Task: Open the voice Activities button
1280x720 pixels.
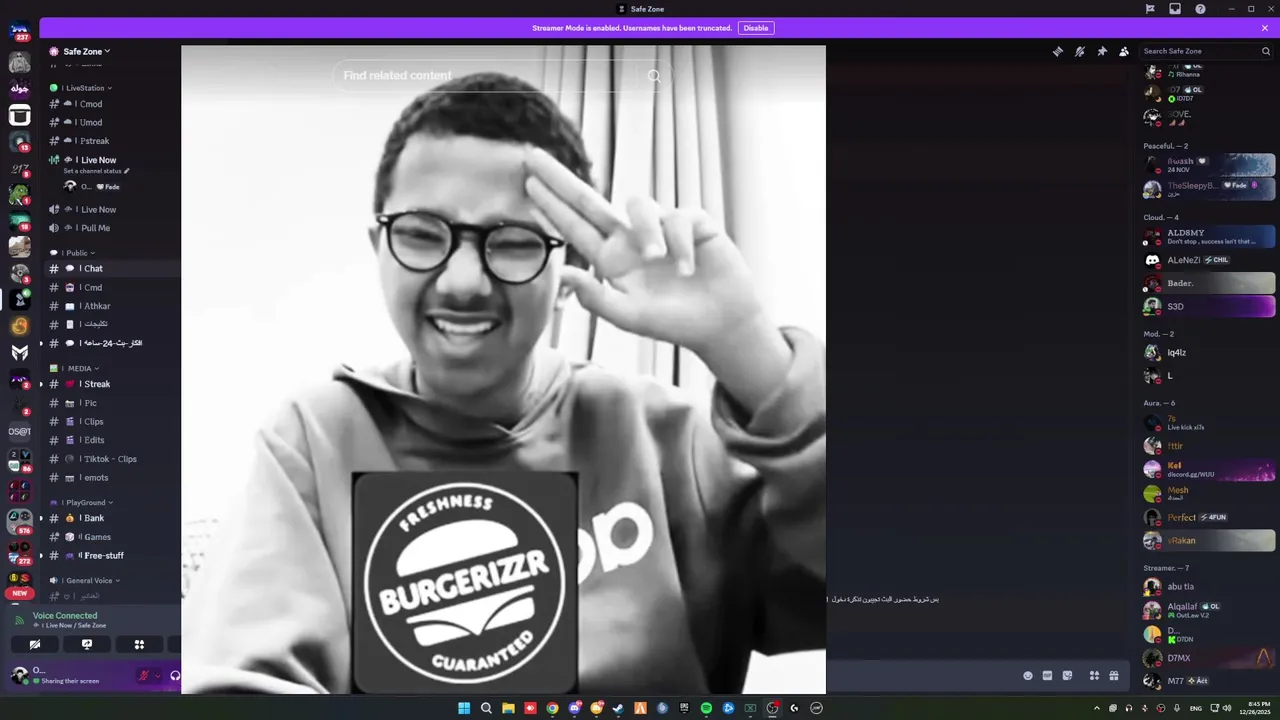Action: tap(140, 645)
